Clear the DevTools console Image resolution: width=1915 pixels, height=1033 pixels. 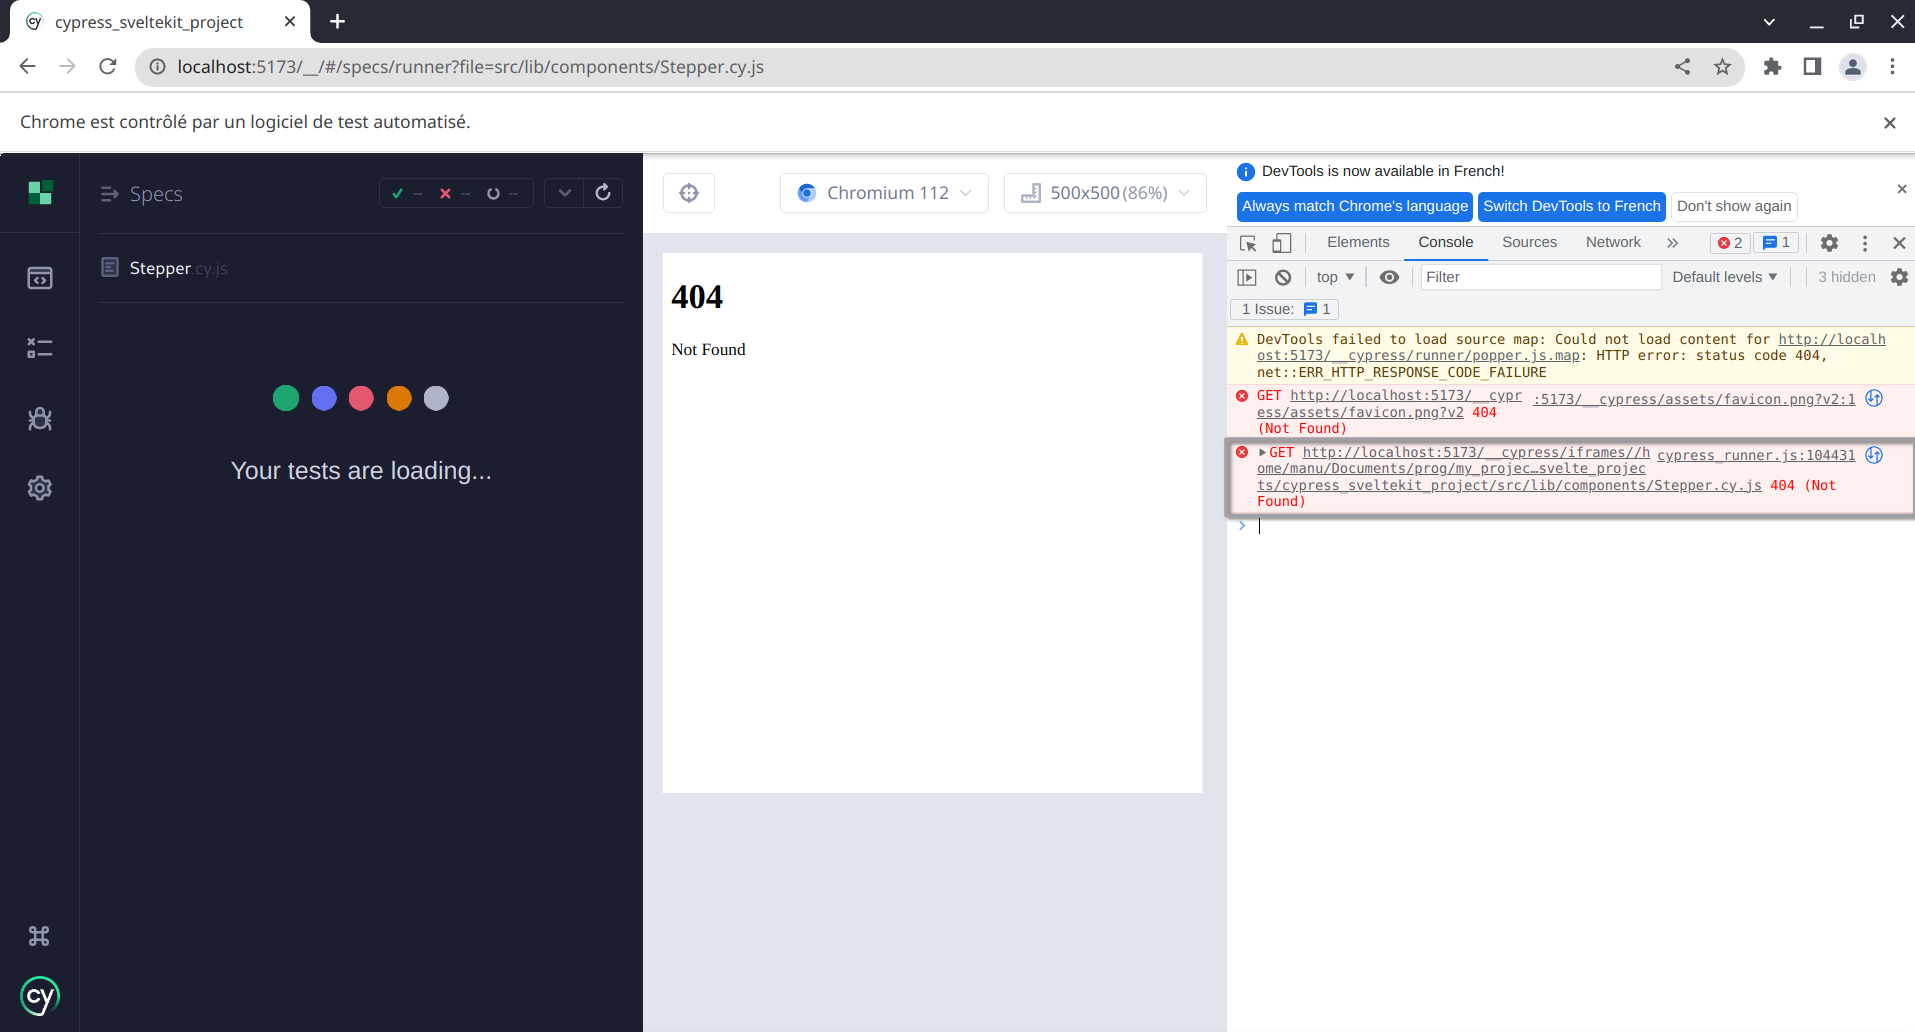click(x=1283, y=277)
